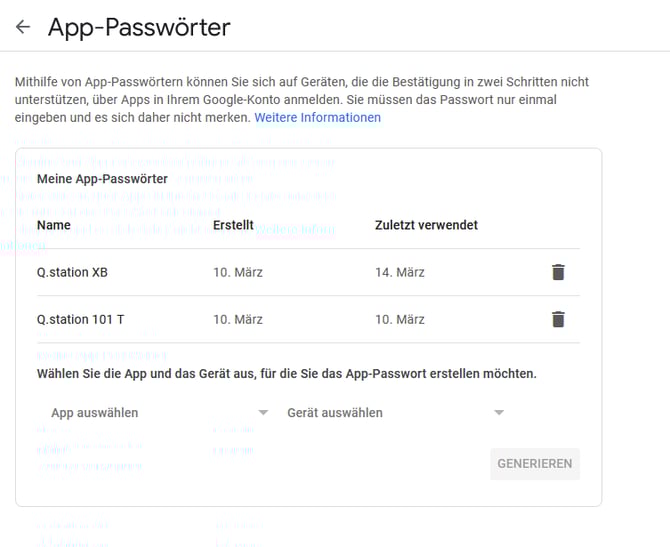Click the Zuletzt verwendet column header
Screen dimensions: 670x547
click(x=426, y=225)
